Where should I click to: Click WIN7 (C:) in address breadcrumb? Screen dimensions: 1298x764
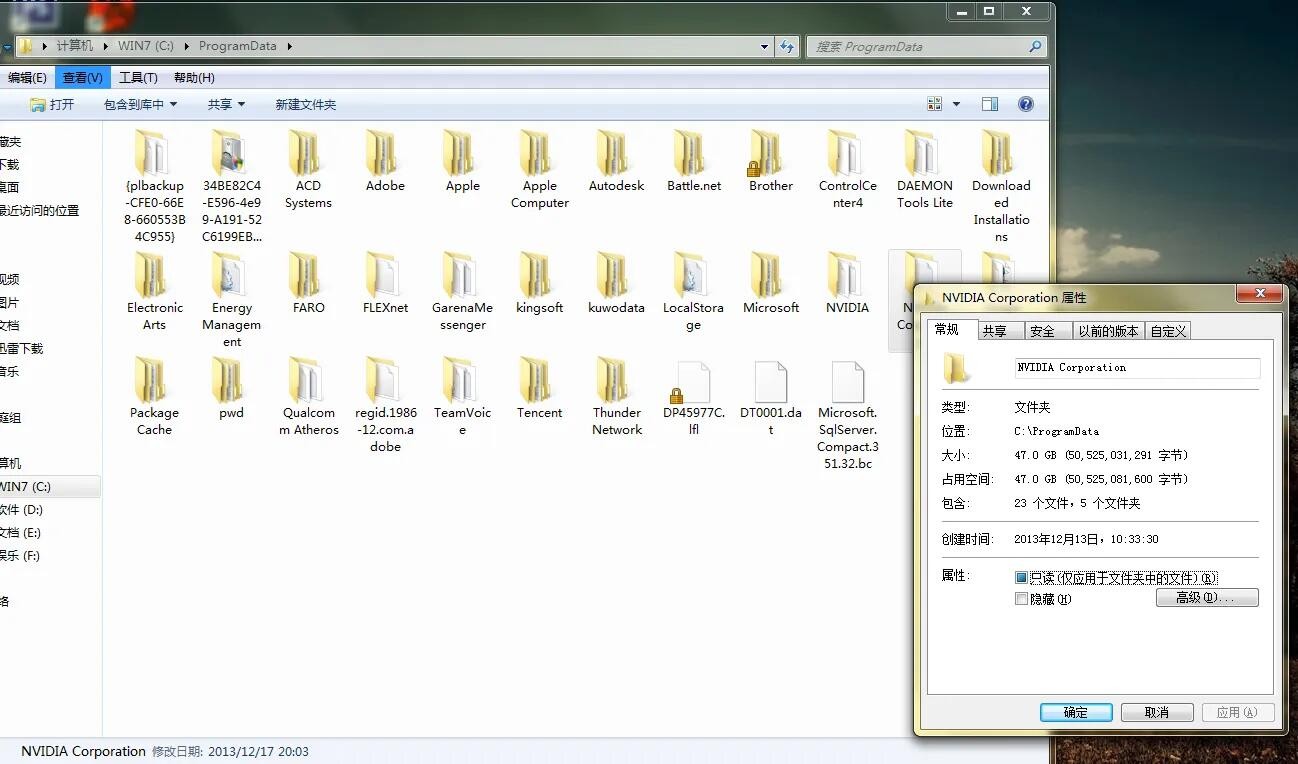(146, 46)
